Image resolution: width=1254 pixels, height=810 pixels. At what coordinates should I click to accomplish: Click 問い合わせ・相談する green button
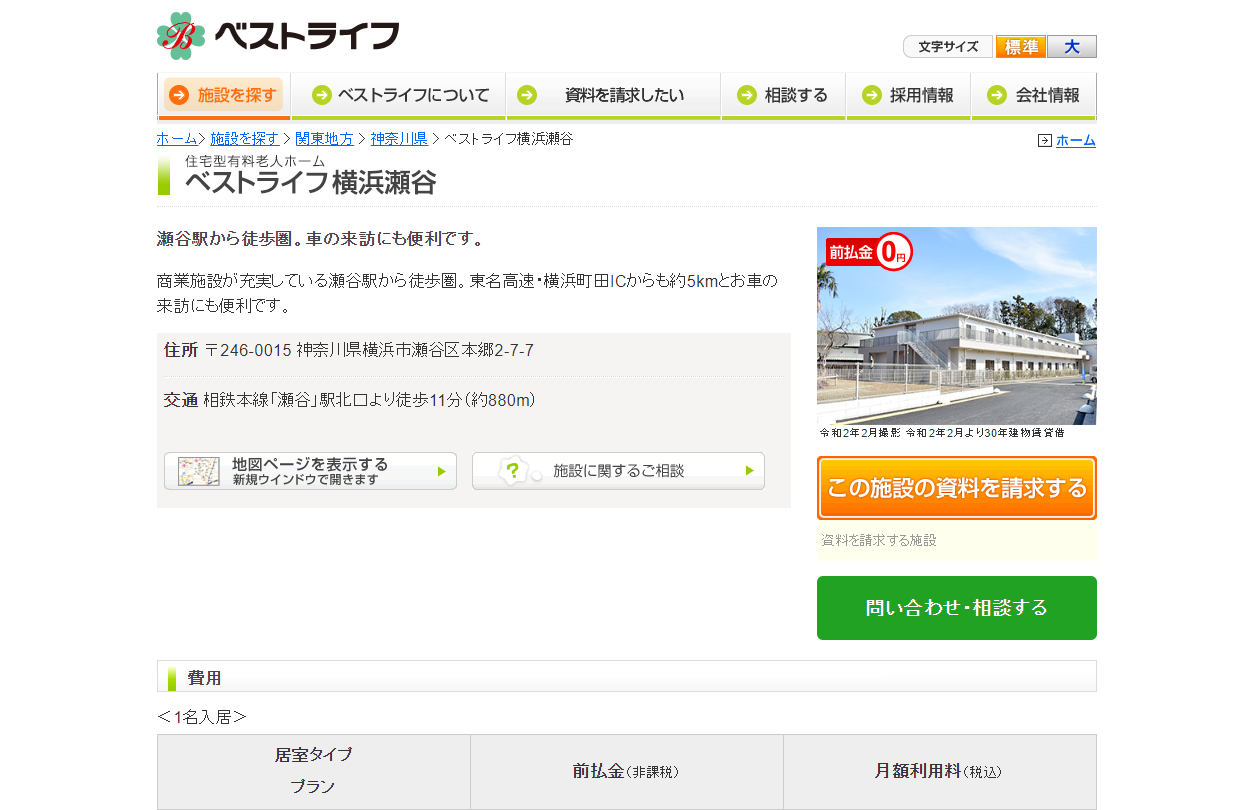click(x=957, y=608)
